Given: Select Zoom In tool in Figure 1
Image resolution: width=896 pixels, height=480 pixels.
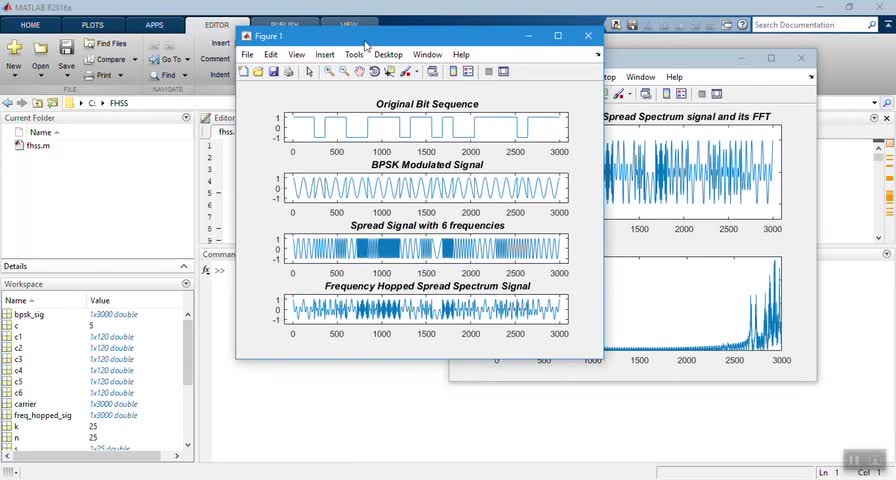Looking at the screenshot, I should coord(329,71).
